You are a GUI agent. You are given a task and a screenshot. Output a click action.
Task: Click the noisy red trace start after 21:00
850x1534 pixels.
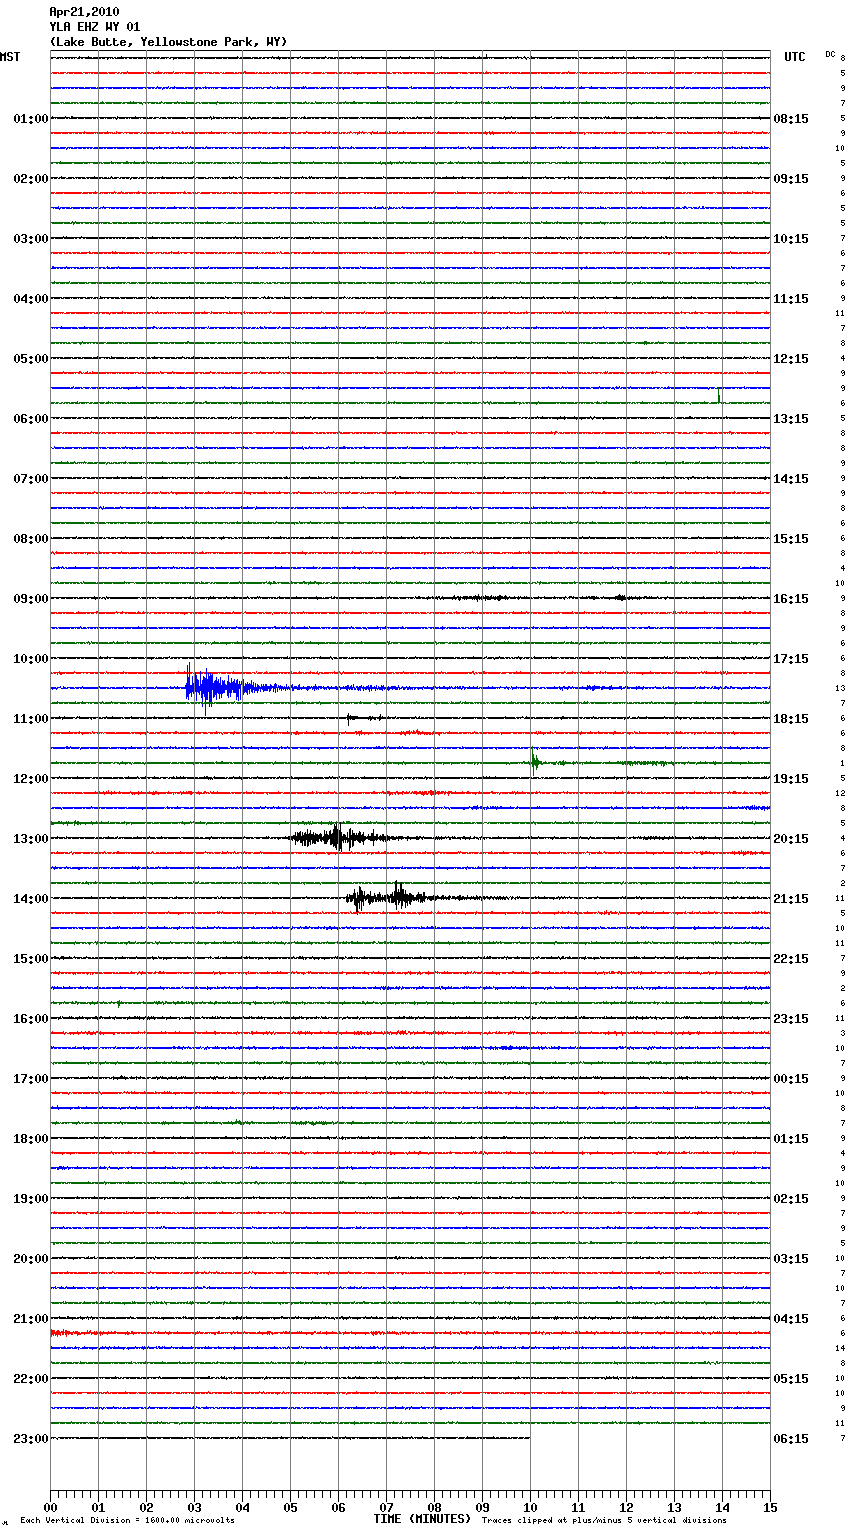pyautogui.click(x=75, y=1333)
